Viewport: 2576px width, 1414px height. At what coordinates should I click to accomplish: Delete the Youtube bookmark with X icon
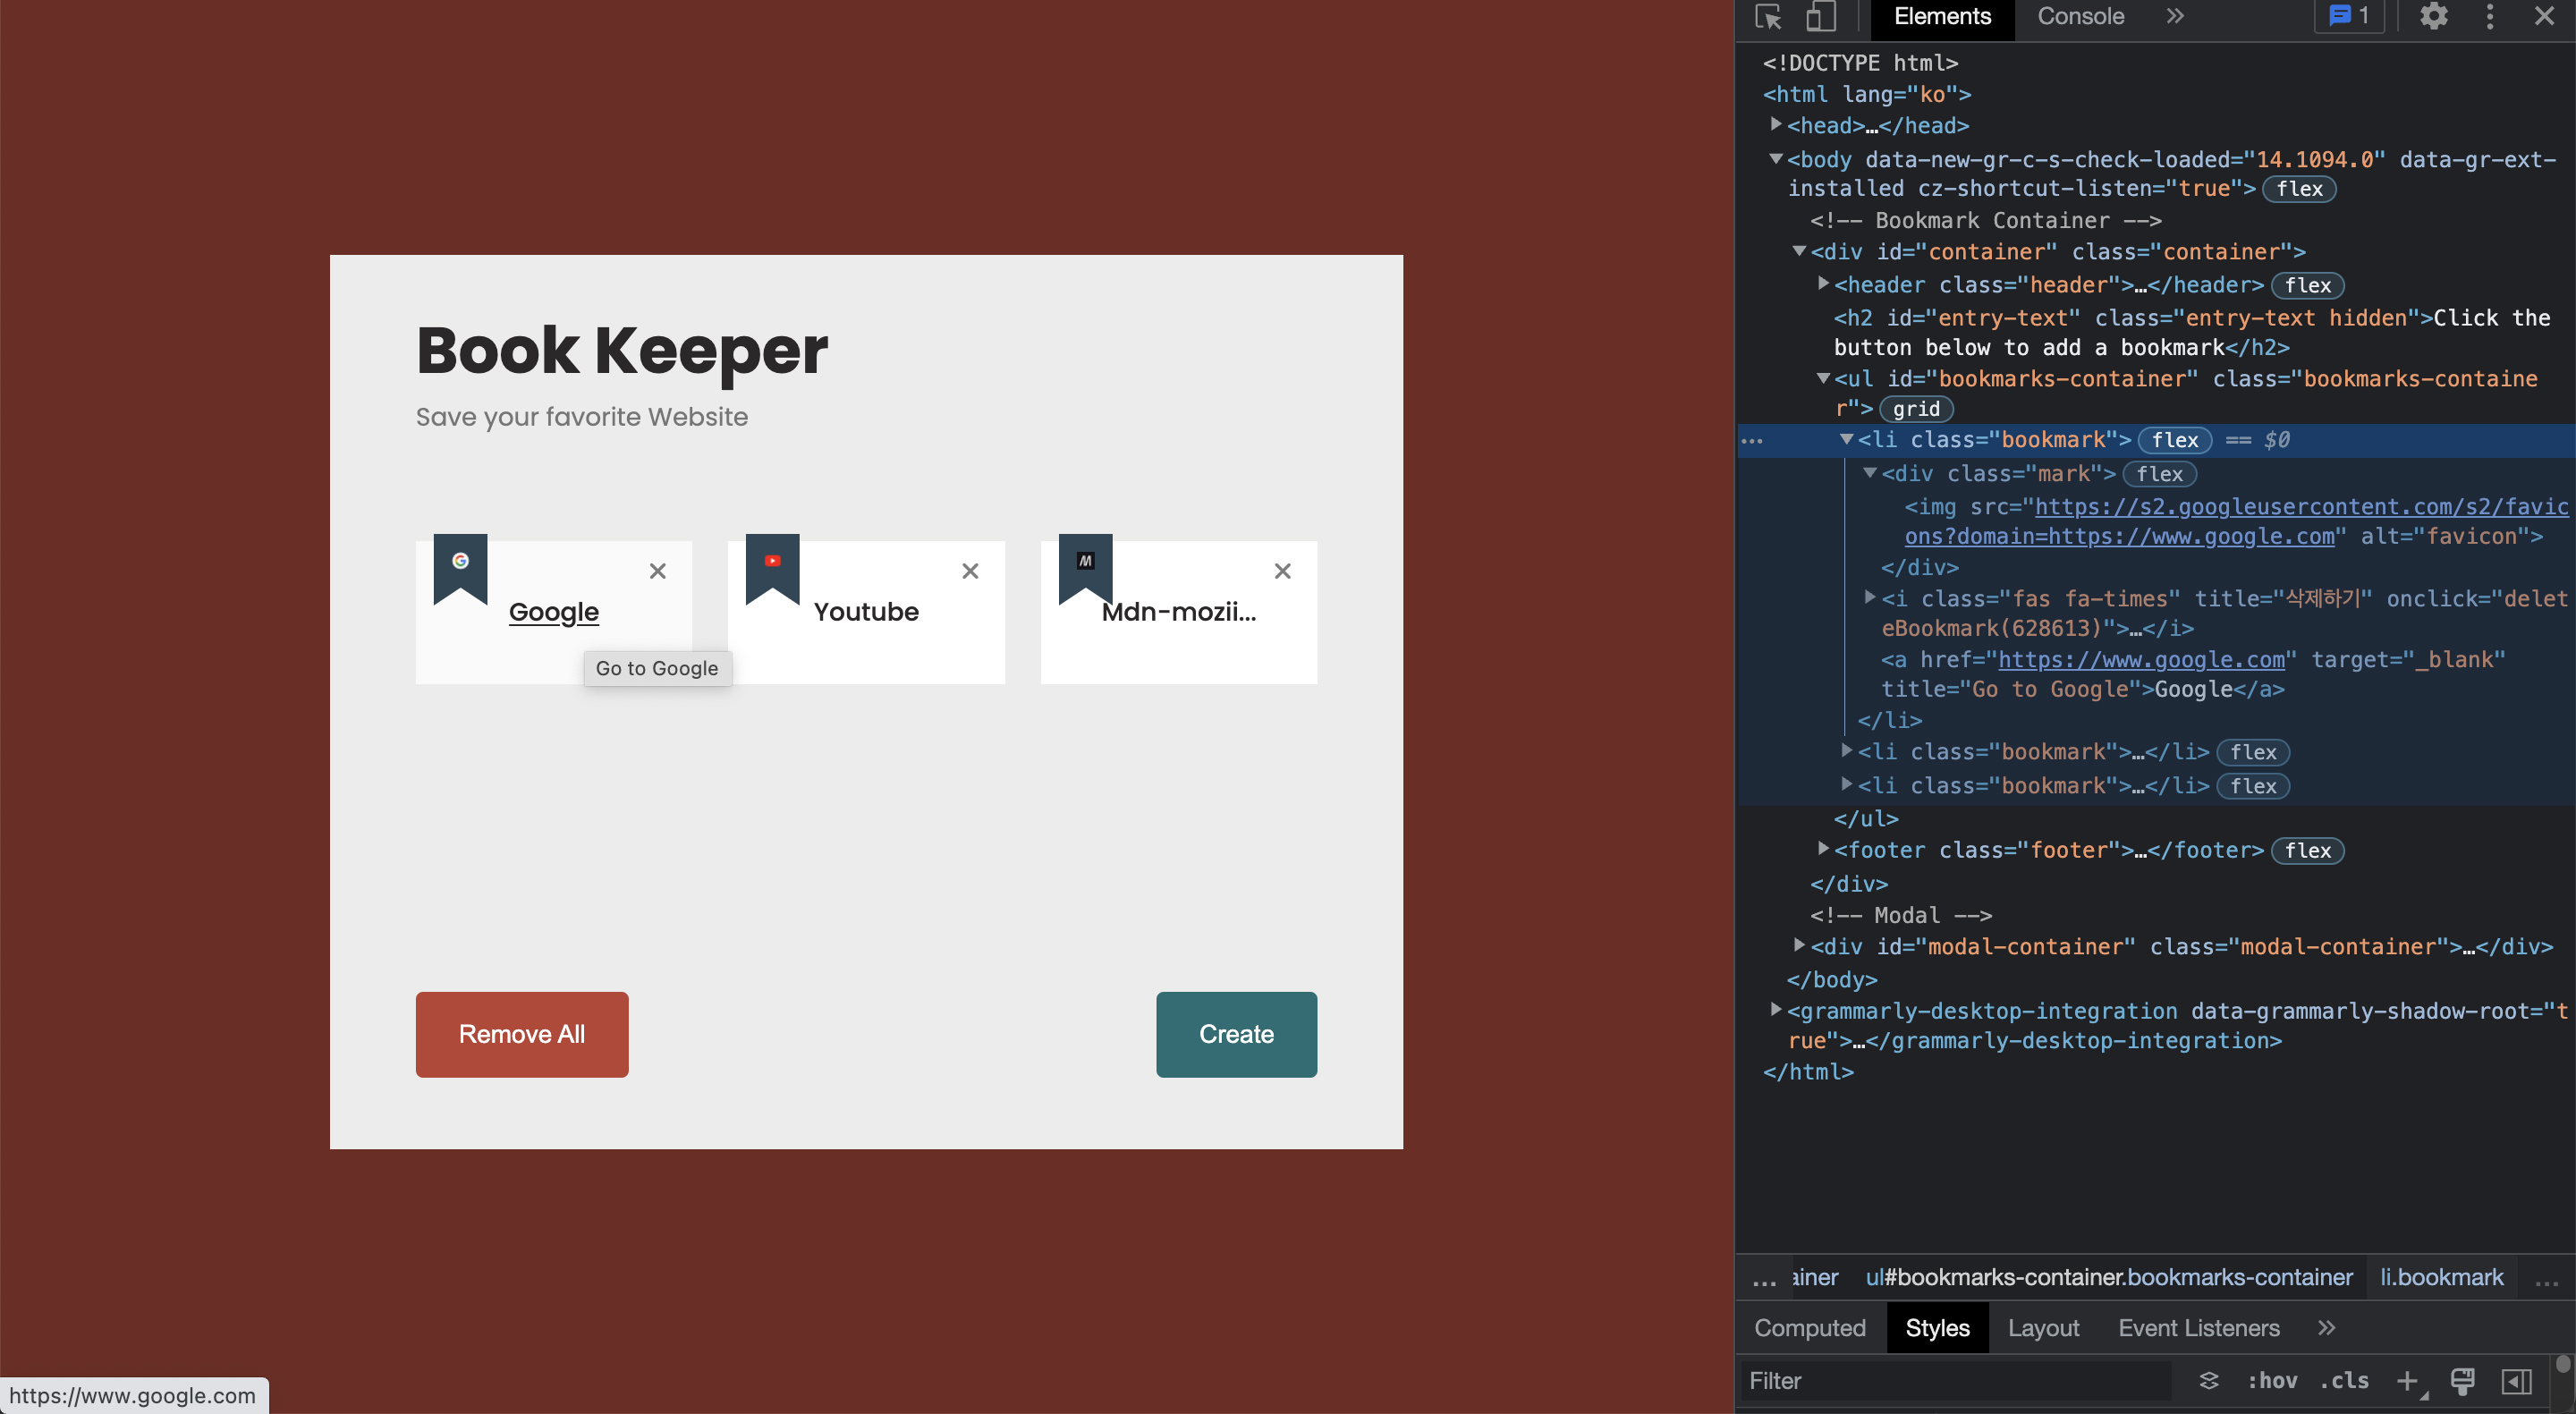(970, 571)
